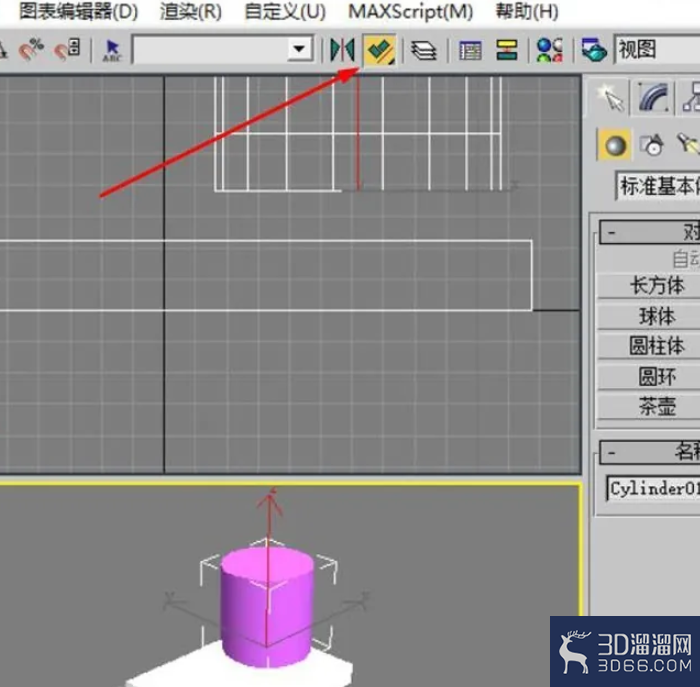Click the 圆柱体 button
The image size is (700, 687).
(x=649, y=347)
